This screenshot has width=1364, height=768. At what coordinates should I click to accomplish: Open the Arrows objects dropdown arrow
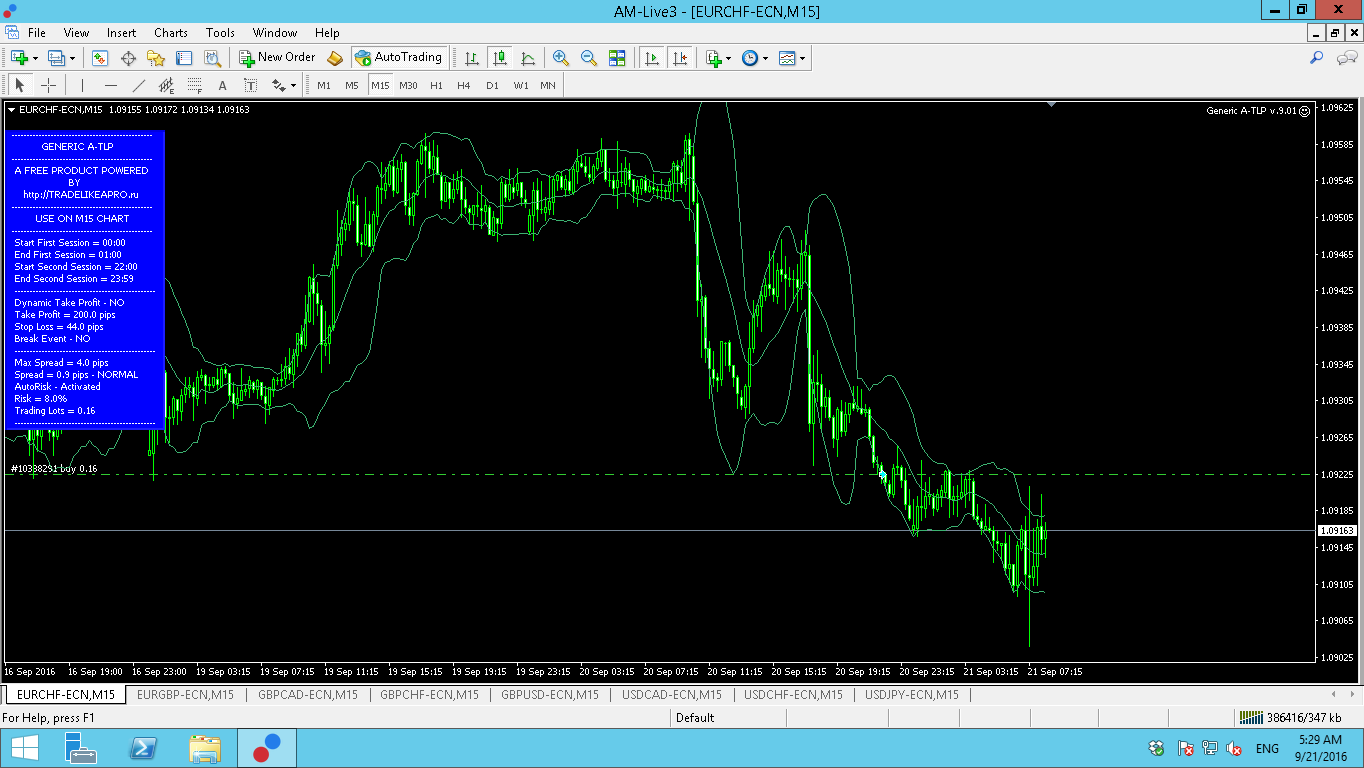coord(293,85)
